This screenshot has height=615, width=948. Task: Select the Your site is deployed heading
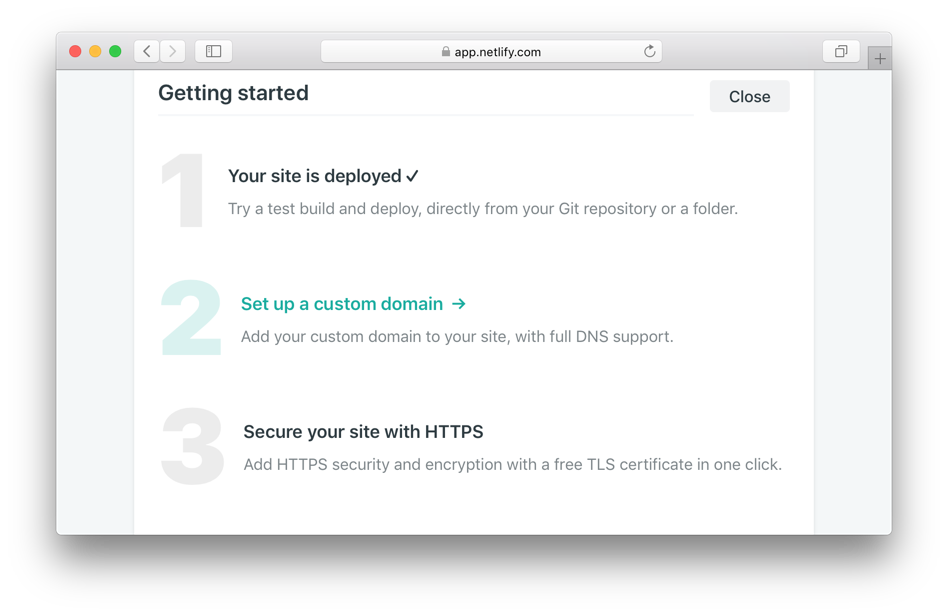tap(314, 176)
